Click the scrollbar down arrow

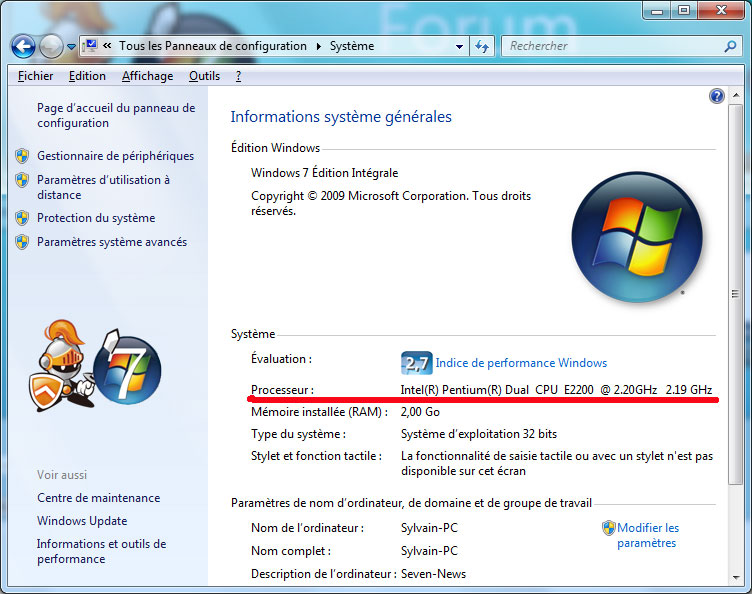735,578
